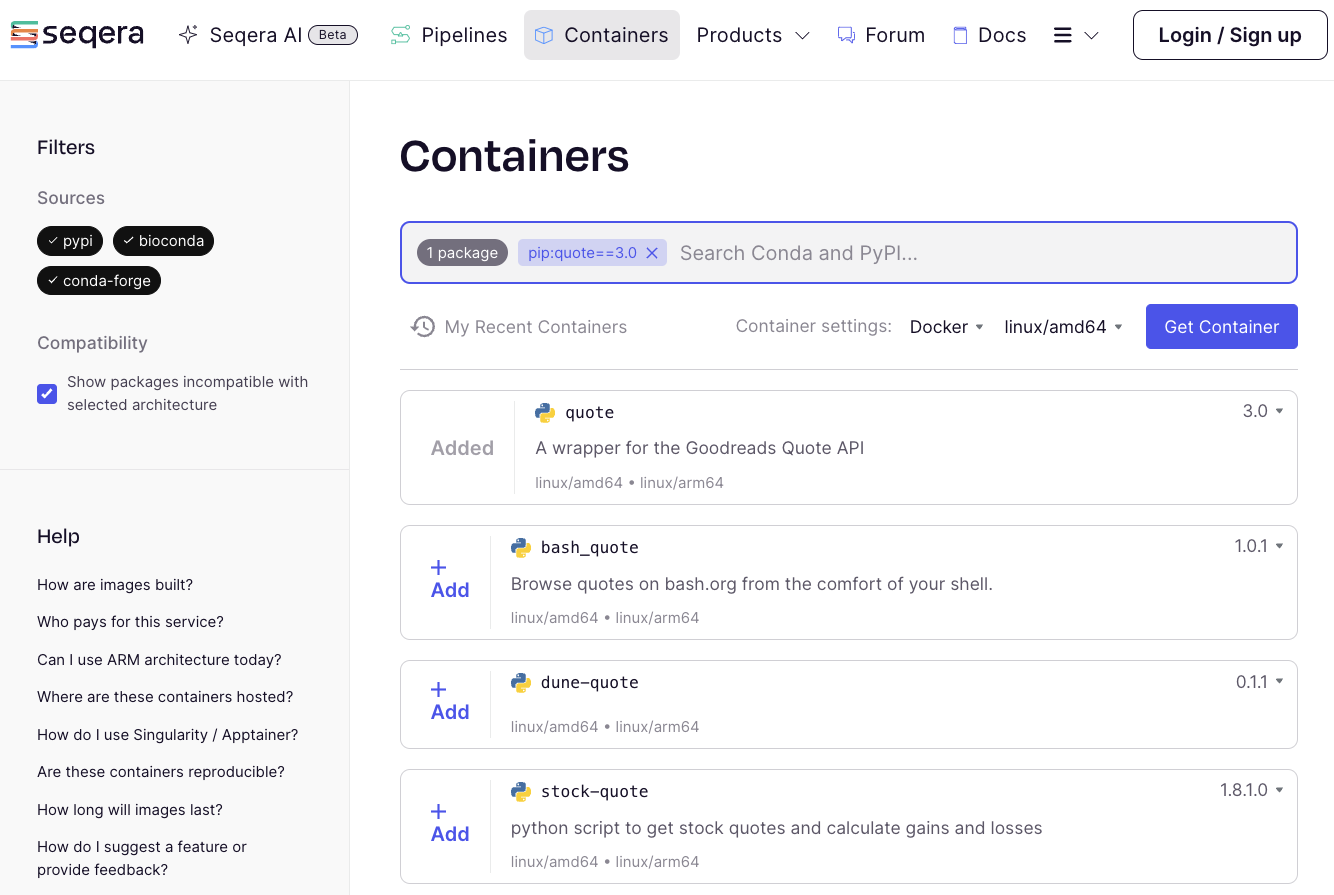Open the linux/amd64 architecture dropdown

pos(1063,326)
